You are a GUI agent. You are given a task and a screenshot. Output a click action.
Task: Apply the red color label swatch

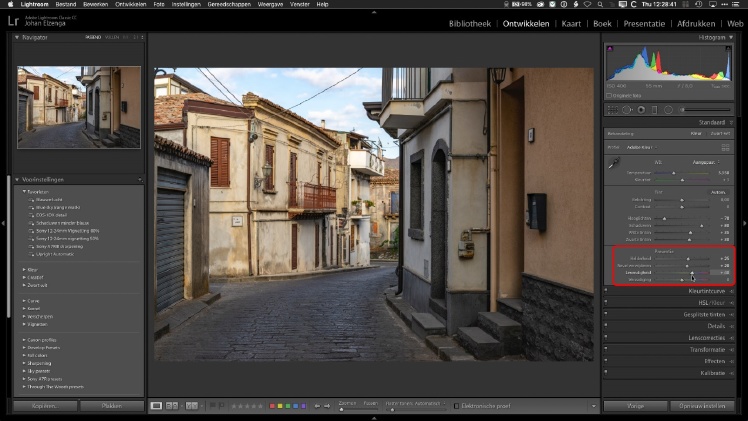[272, 406]
